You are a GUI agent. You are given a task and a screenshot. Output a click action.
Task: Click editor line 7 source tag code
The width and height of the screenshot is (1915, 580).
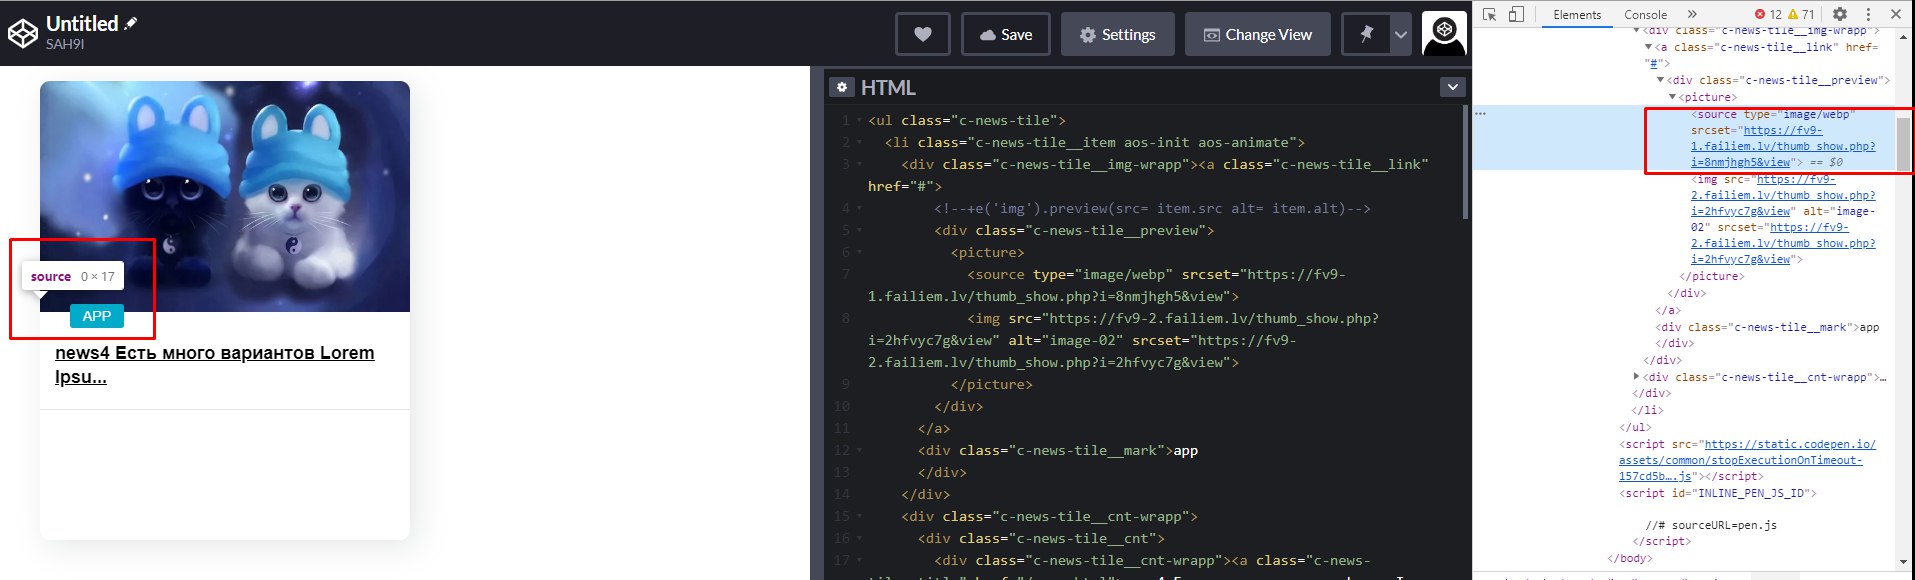1106,285
